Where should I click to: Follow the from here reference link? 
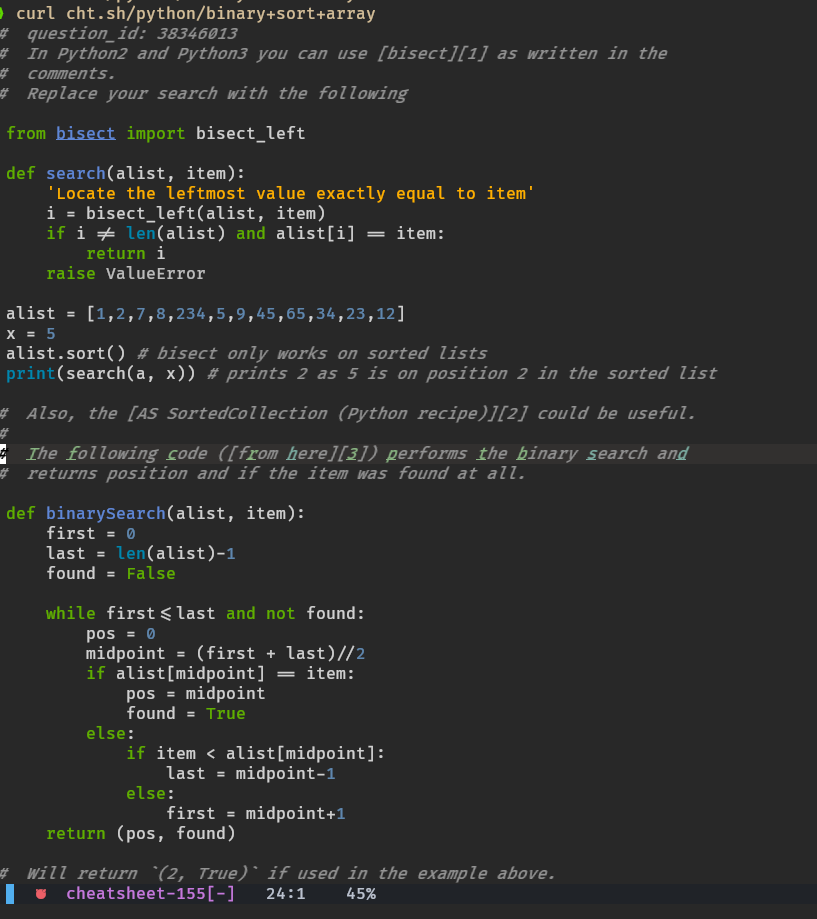tap(280, 453)
